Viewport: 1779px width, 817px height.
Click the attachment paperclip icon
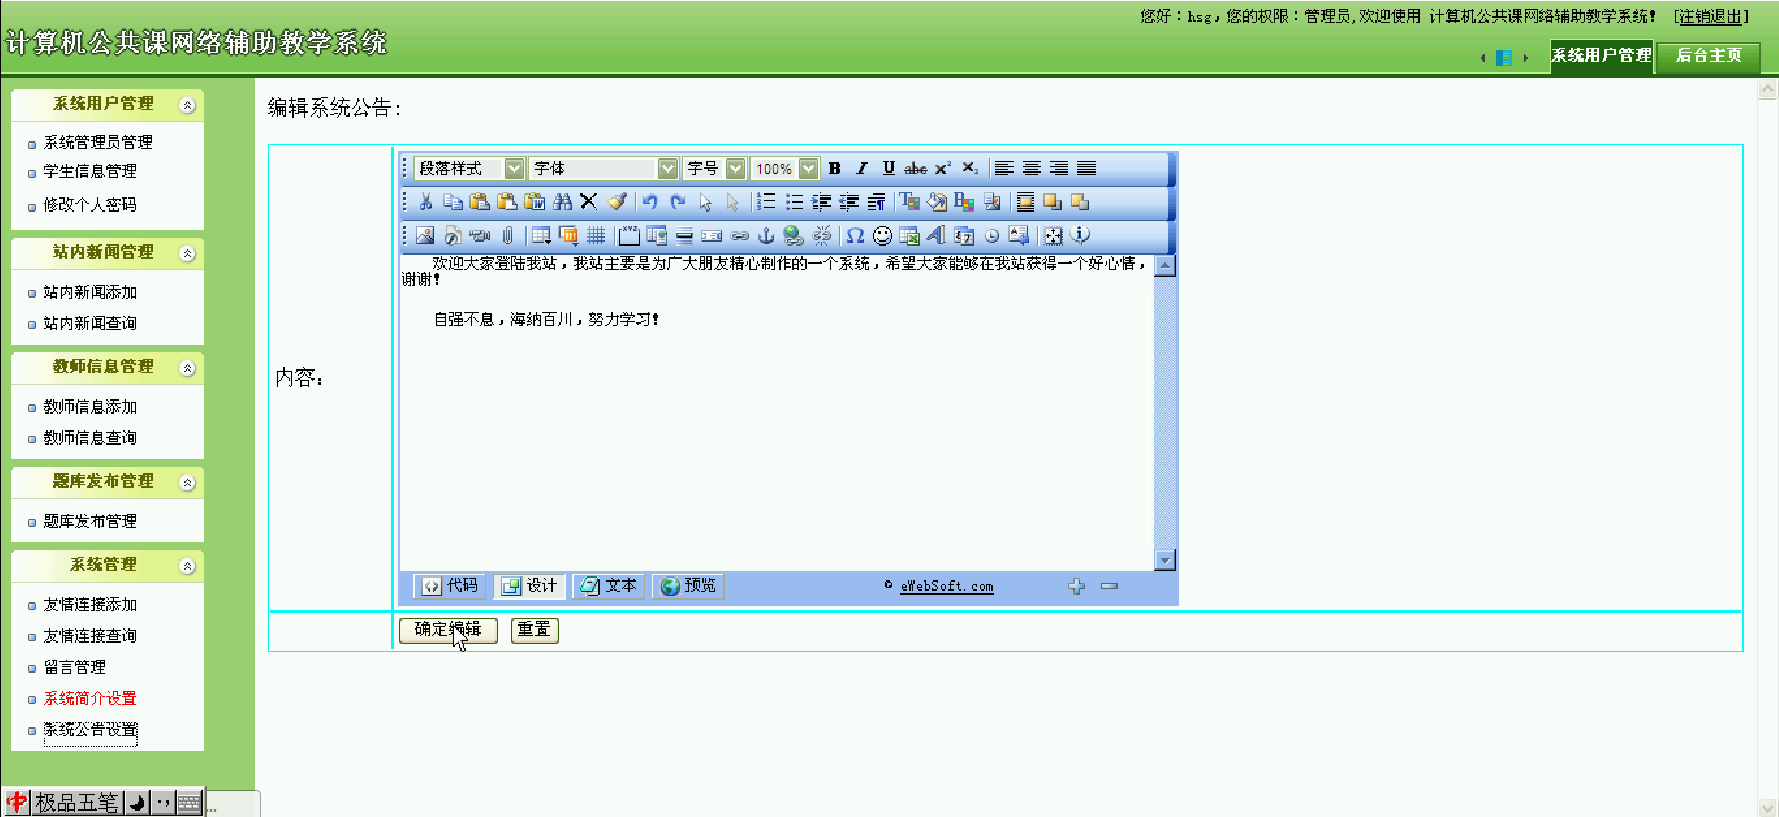coord(507,236)
